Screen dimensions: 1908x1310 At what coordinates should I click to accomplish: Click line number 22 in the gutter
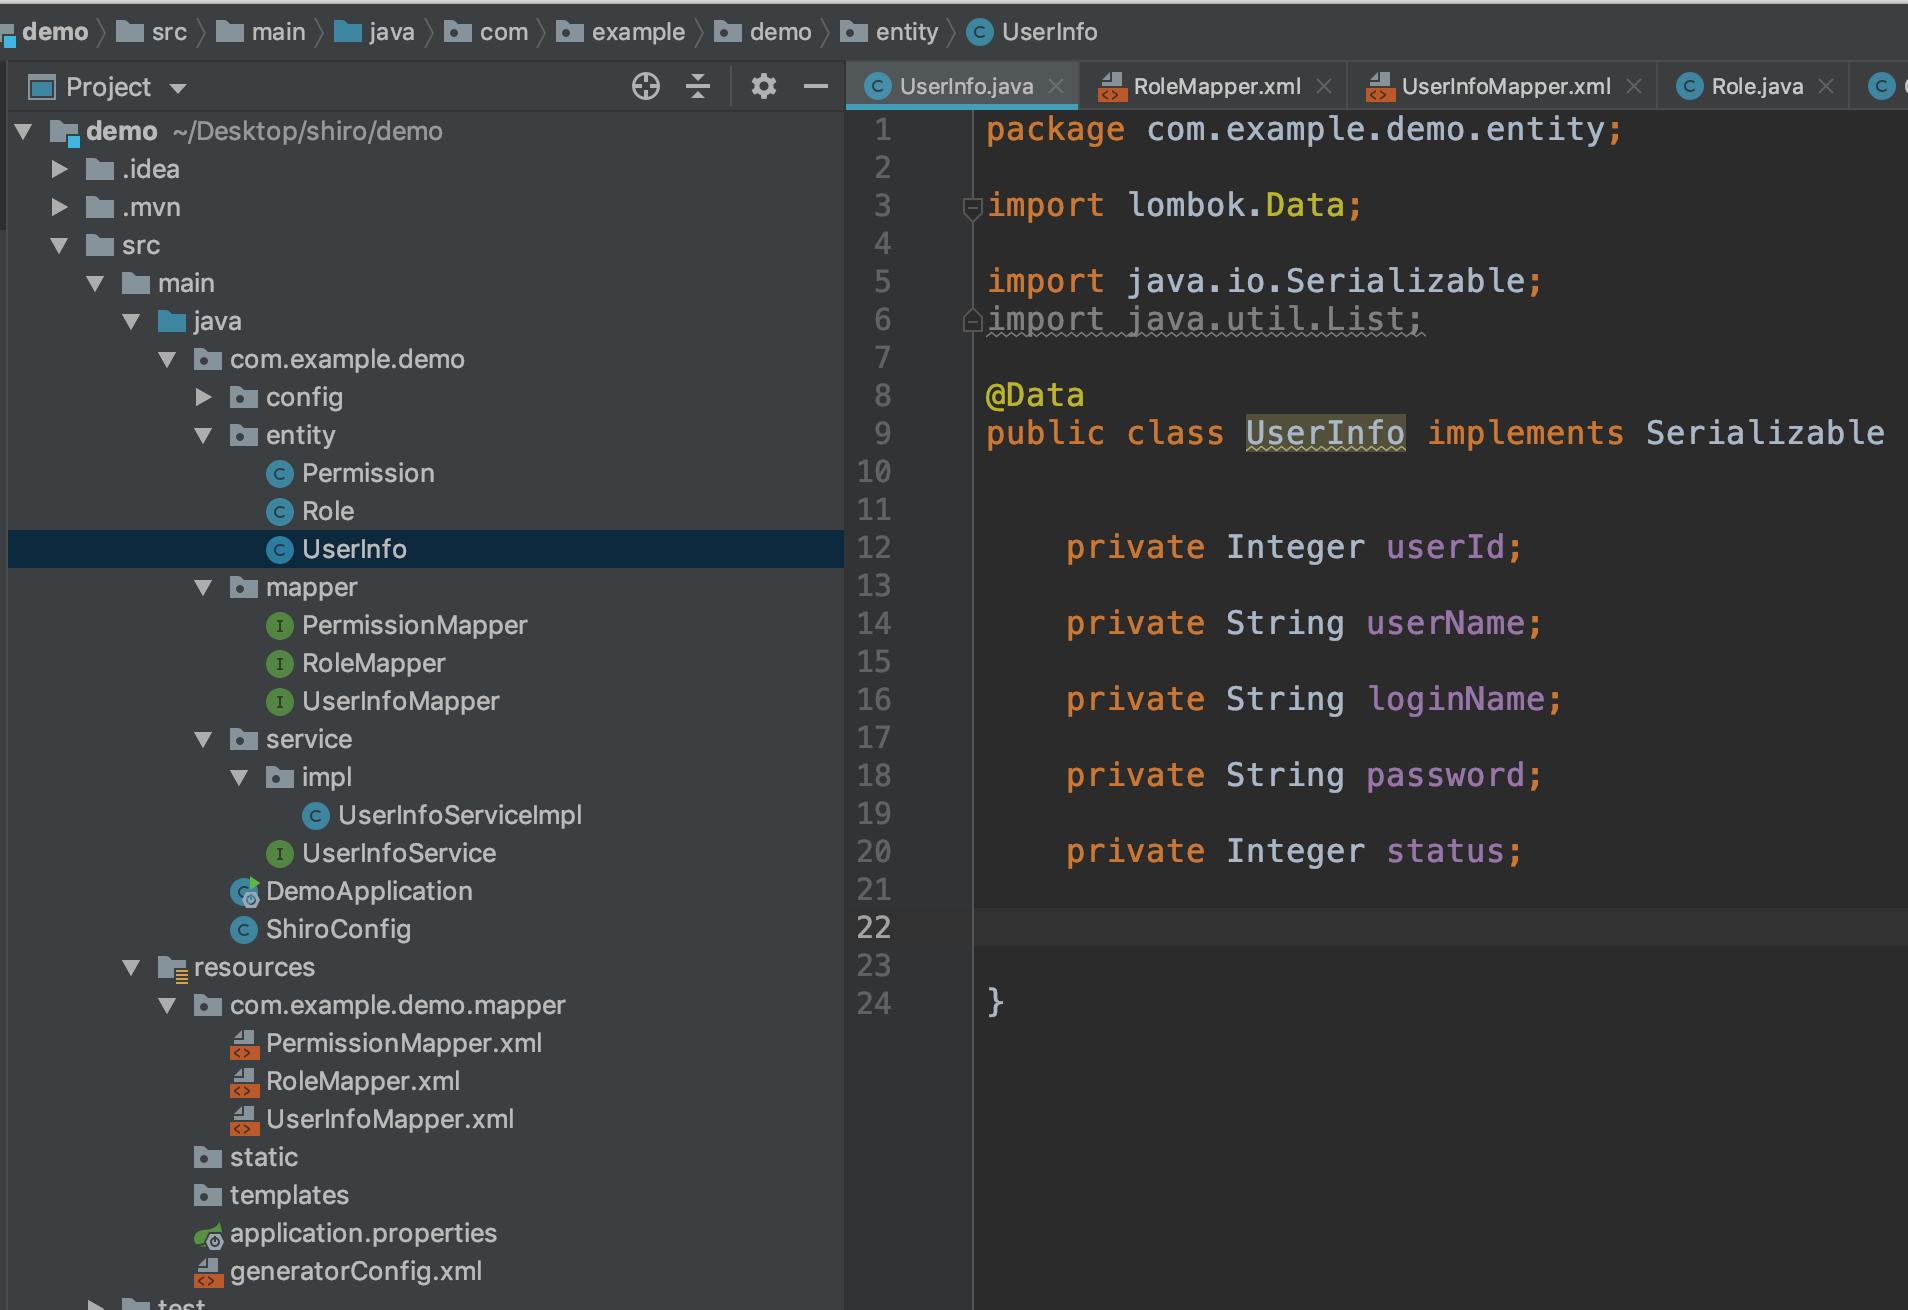click(873, 927)
